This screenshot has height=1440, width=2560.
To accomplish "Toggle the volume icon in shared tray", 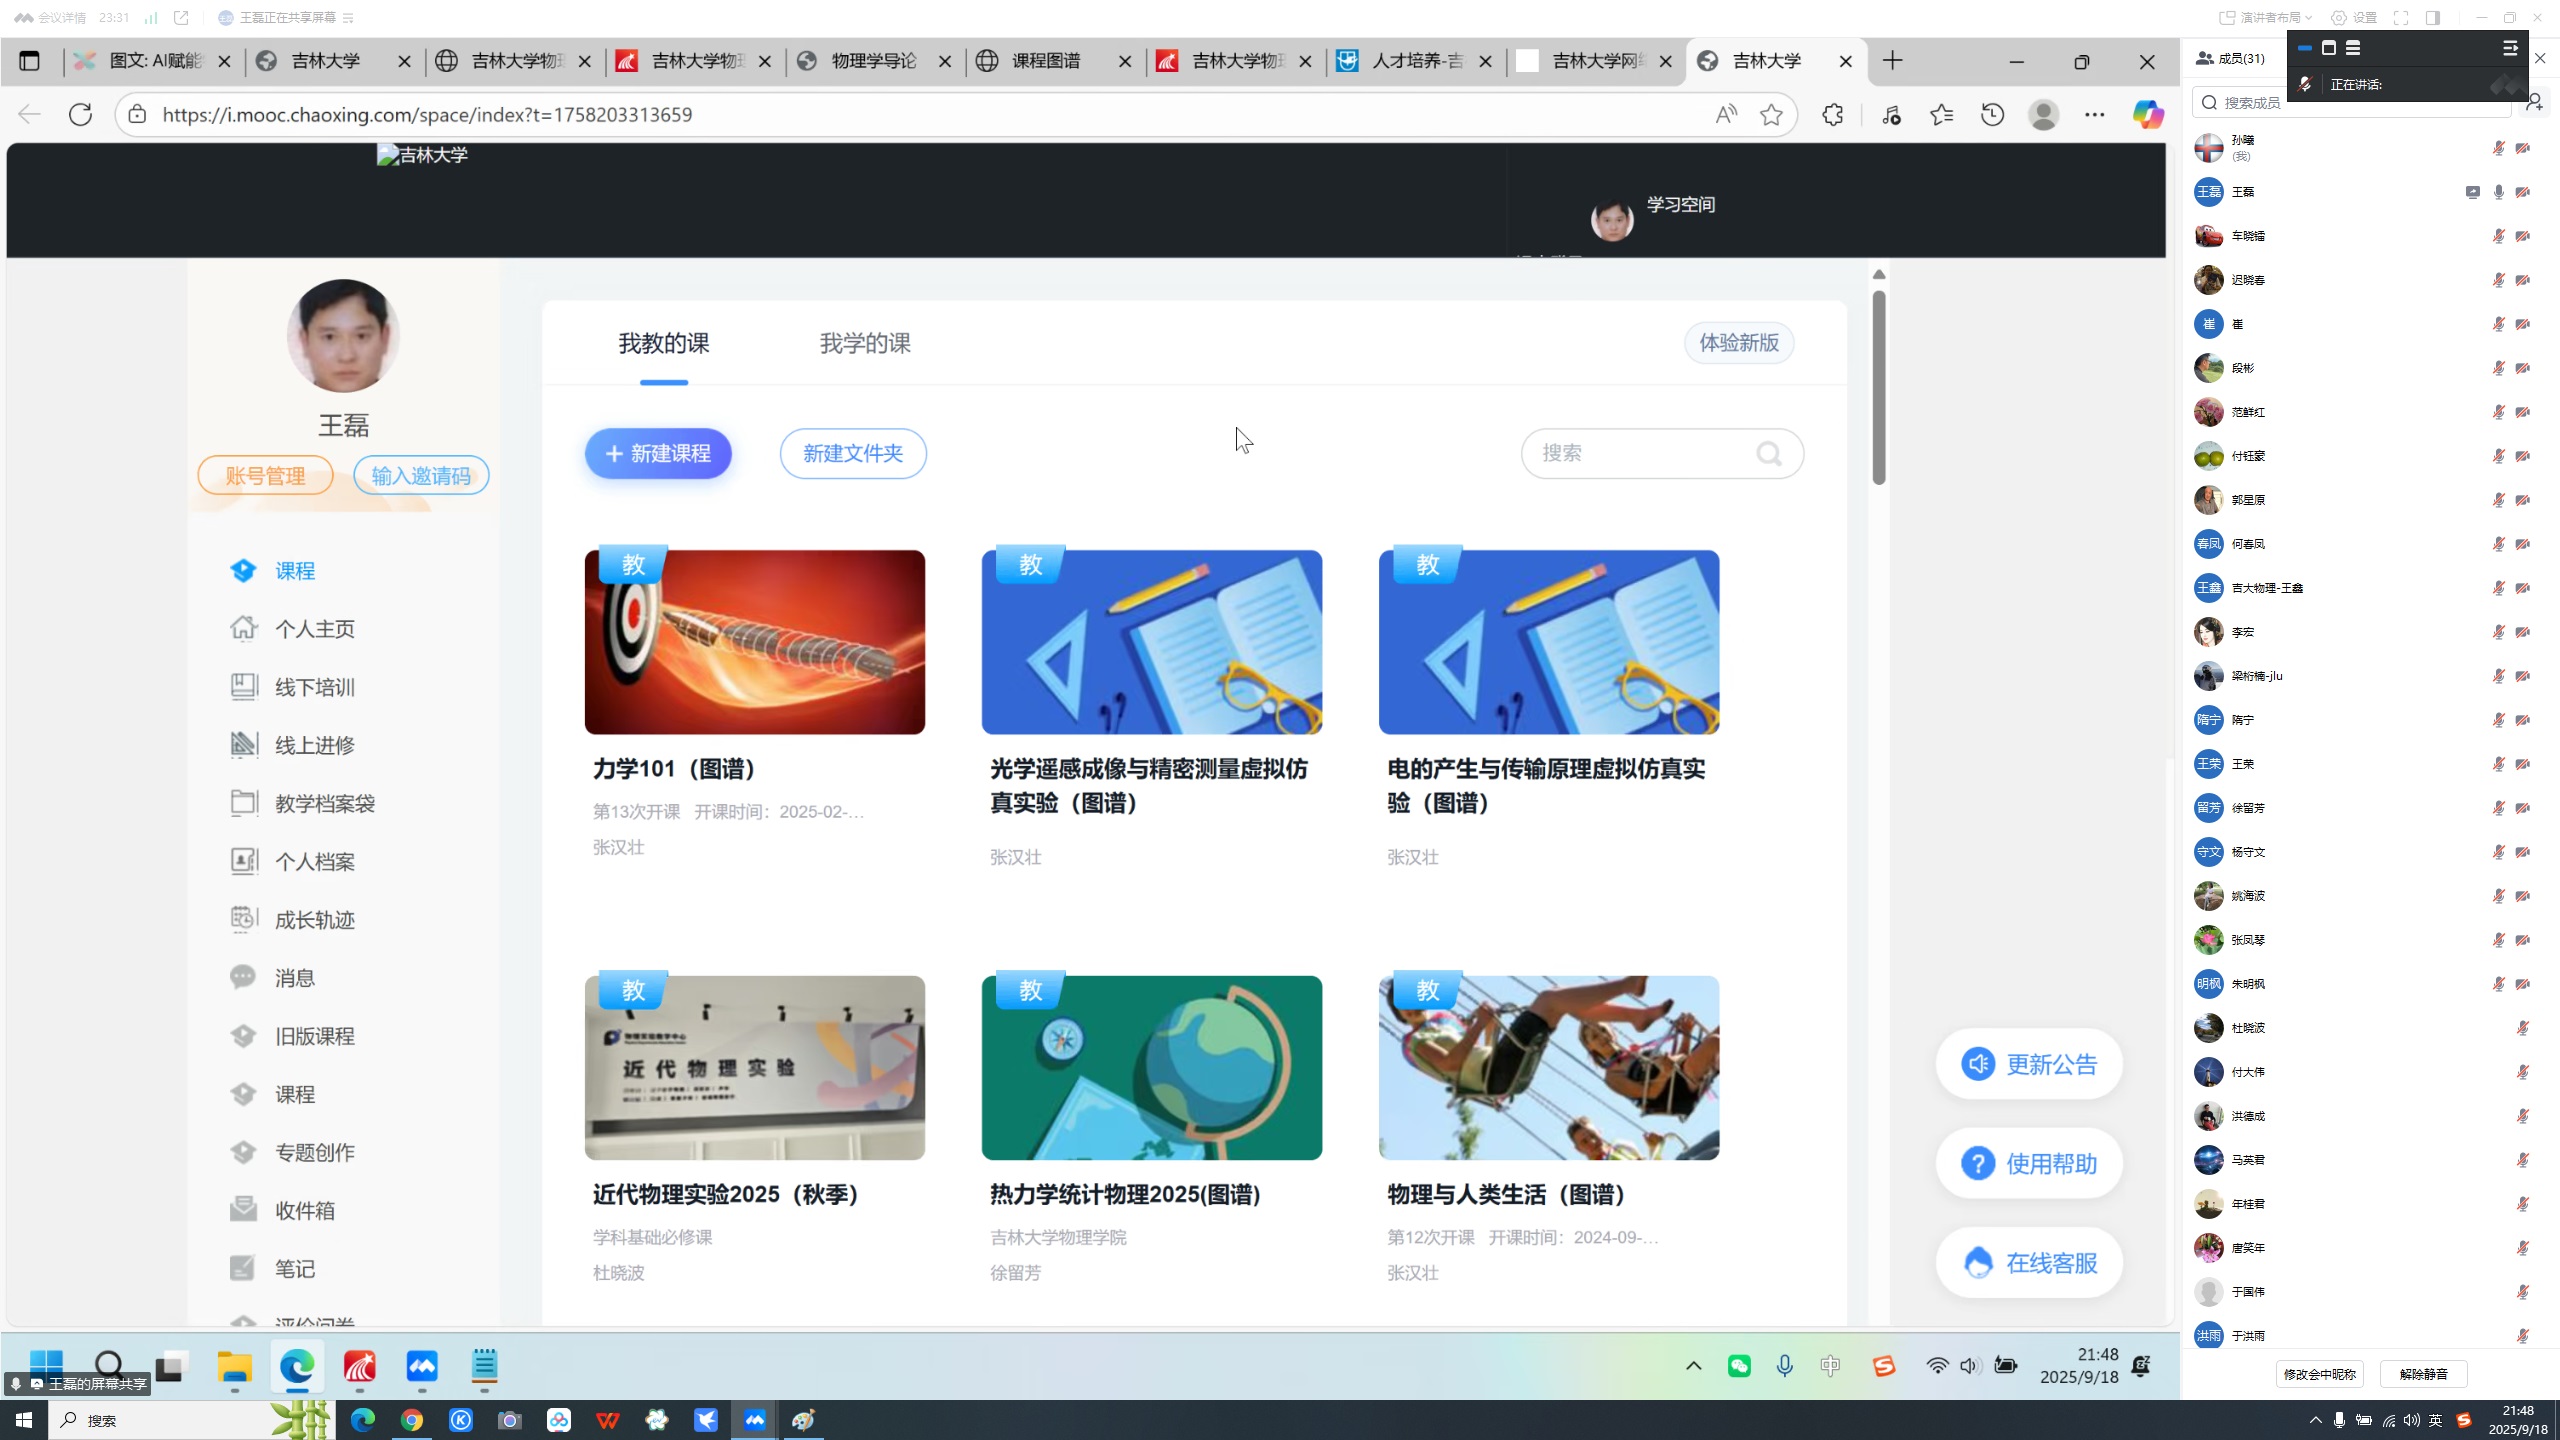I will [1970, 1366].
